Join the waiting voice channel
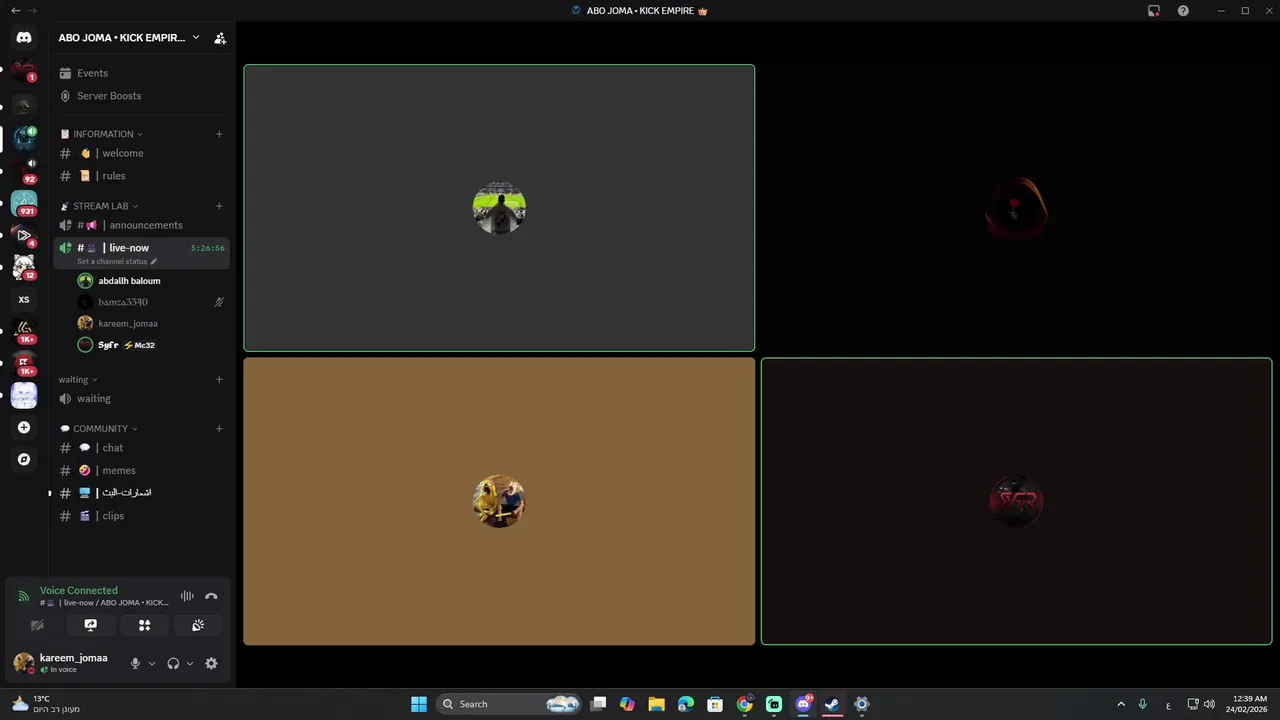The height and width of the screenshot is (720, 1280). point(141,398)
